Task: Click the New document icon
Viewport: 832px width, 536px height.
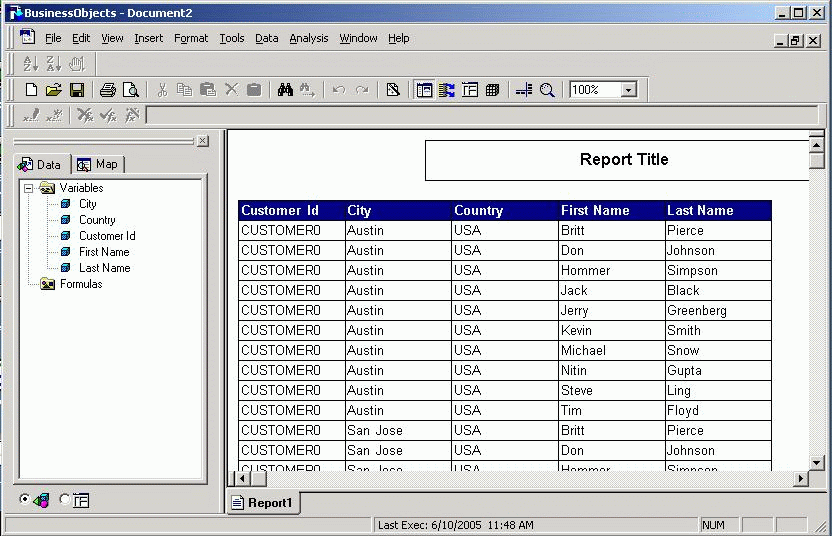Action: pyautogui.click(x=31, y=90)
